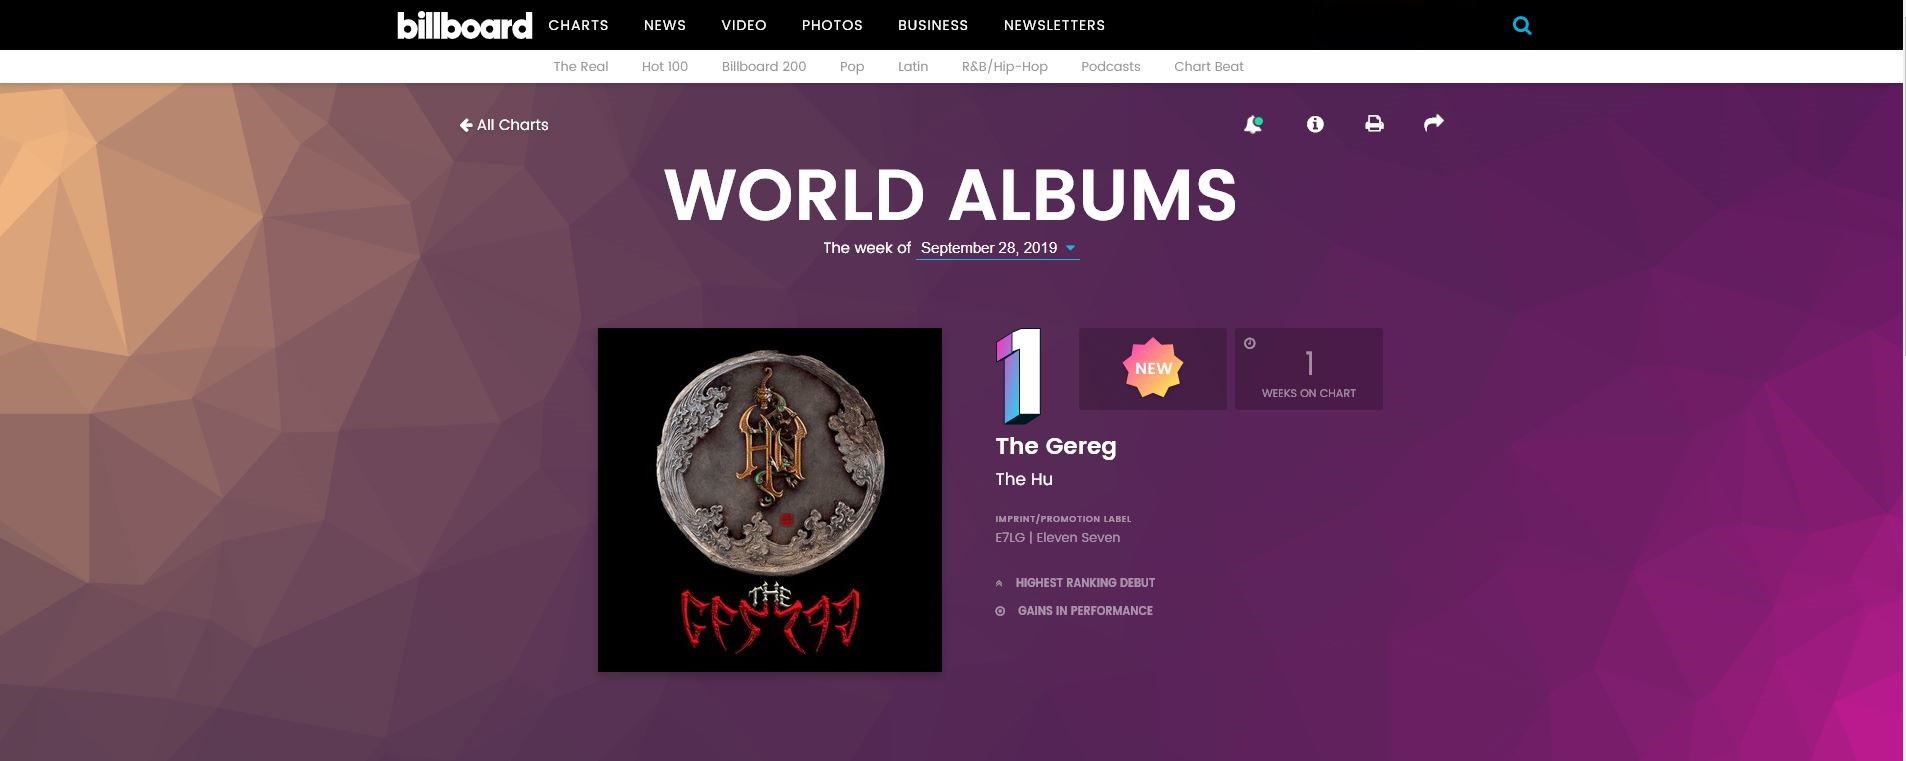
Task: Click the Billboard logo
Action: (465, 25)
